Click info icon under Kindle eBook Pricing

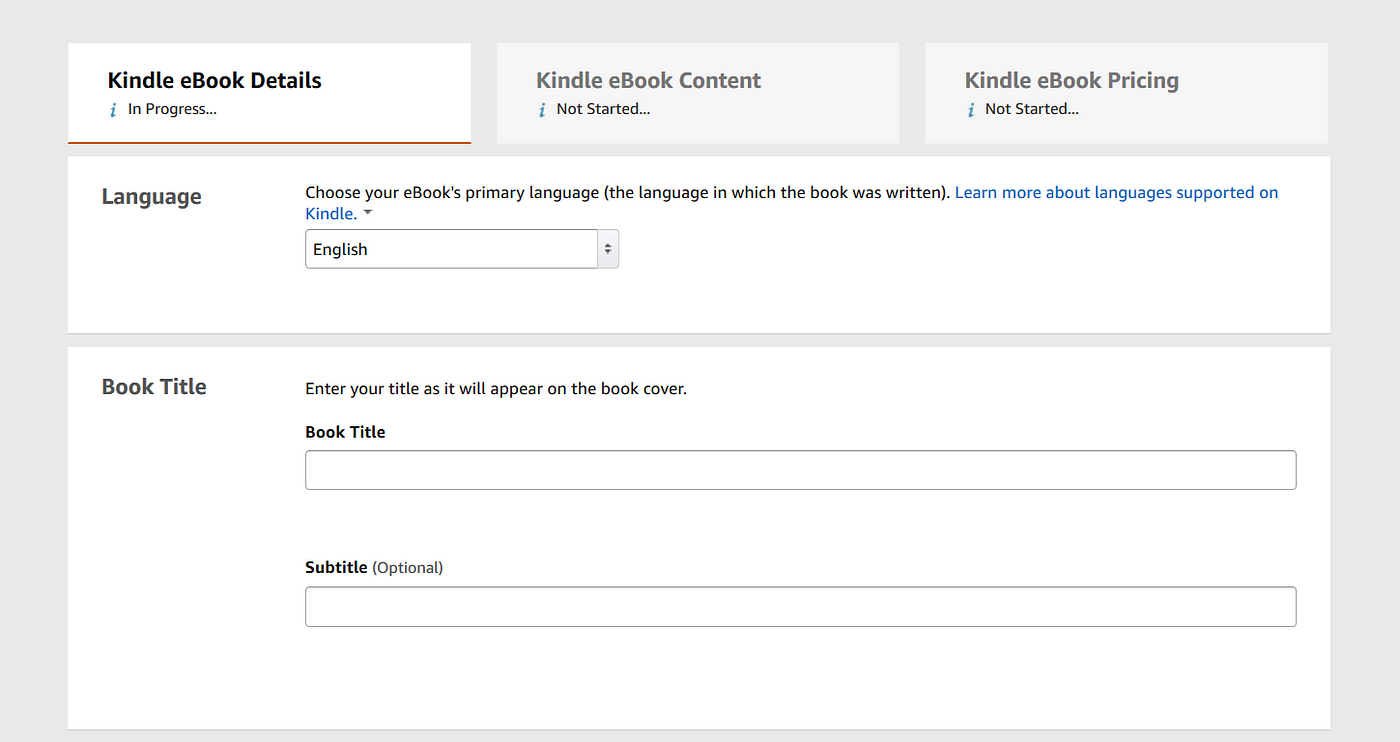(971, 110)
